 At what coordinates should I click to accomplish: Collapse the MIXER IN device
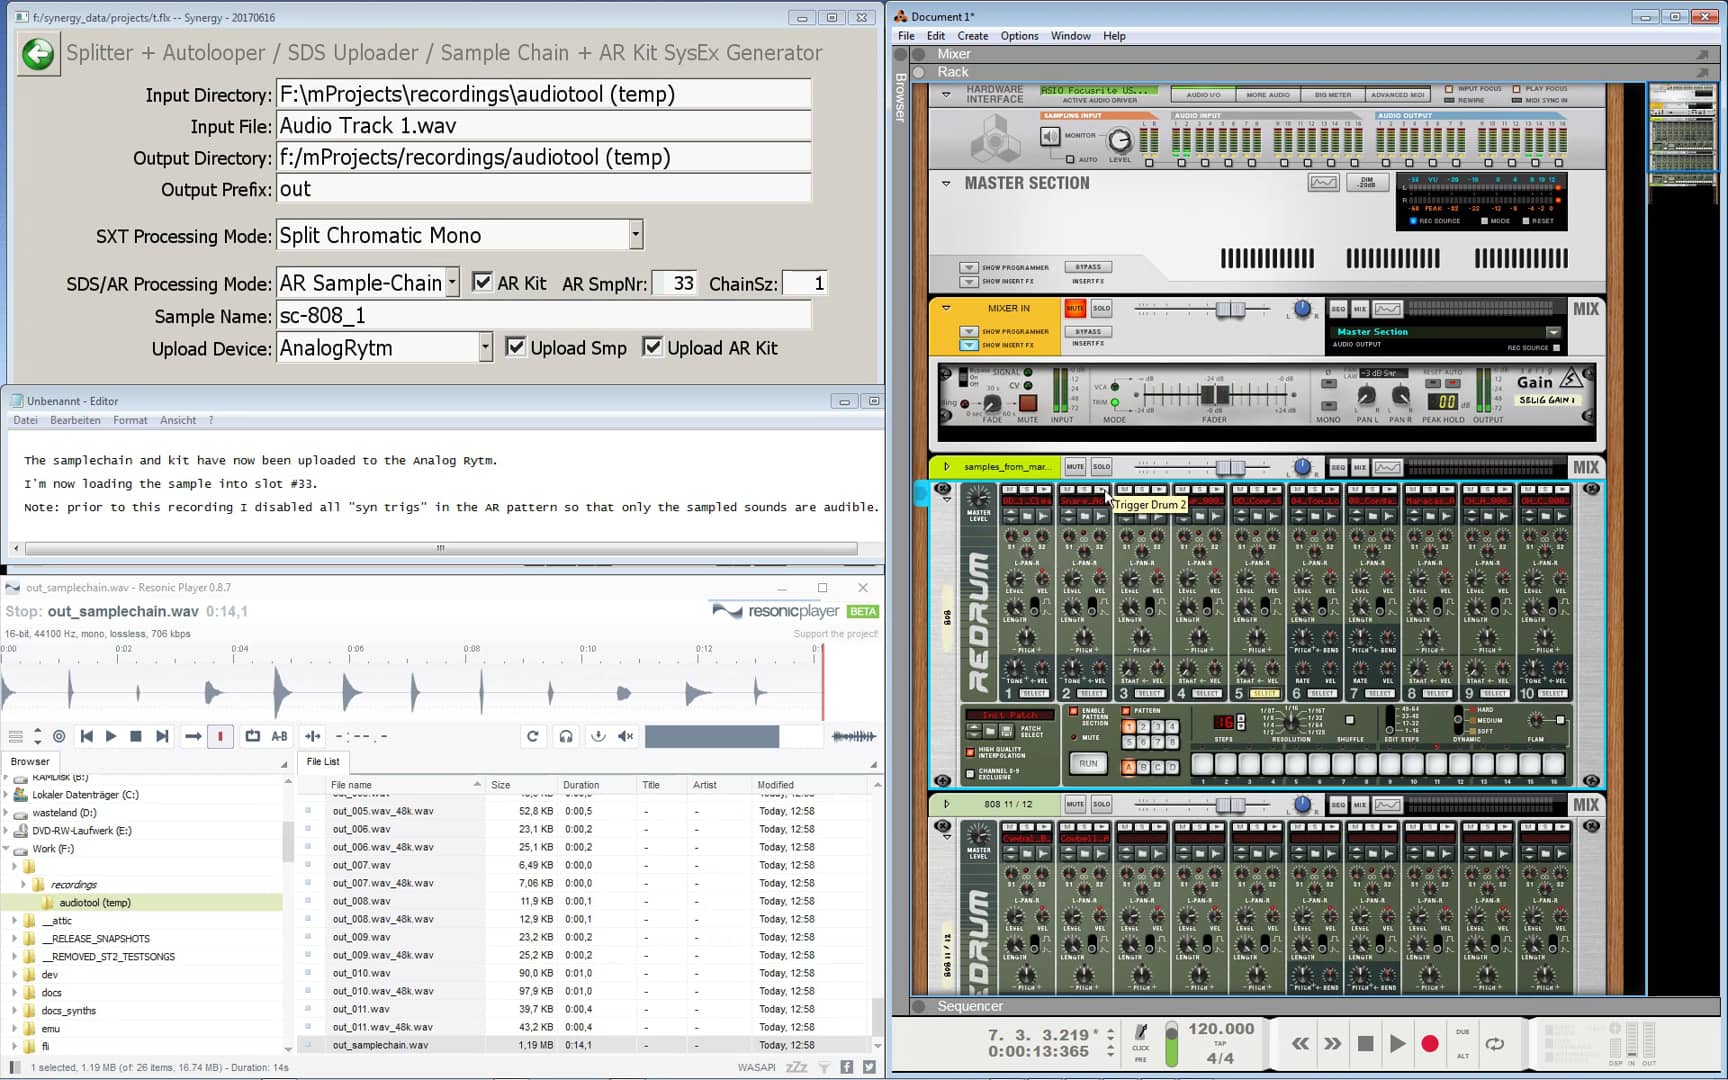(946, 308)
